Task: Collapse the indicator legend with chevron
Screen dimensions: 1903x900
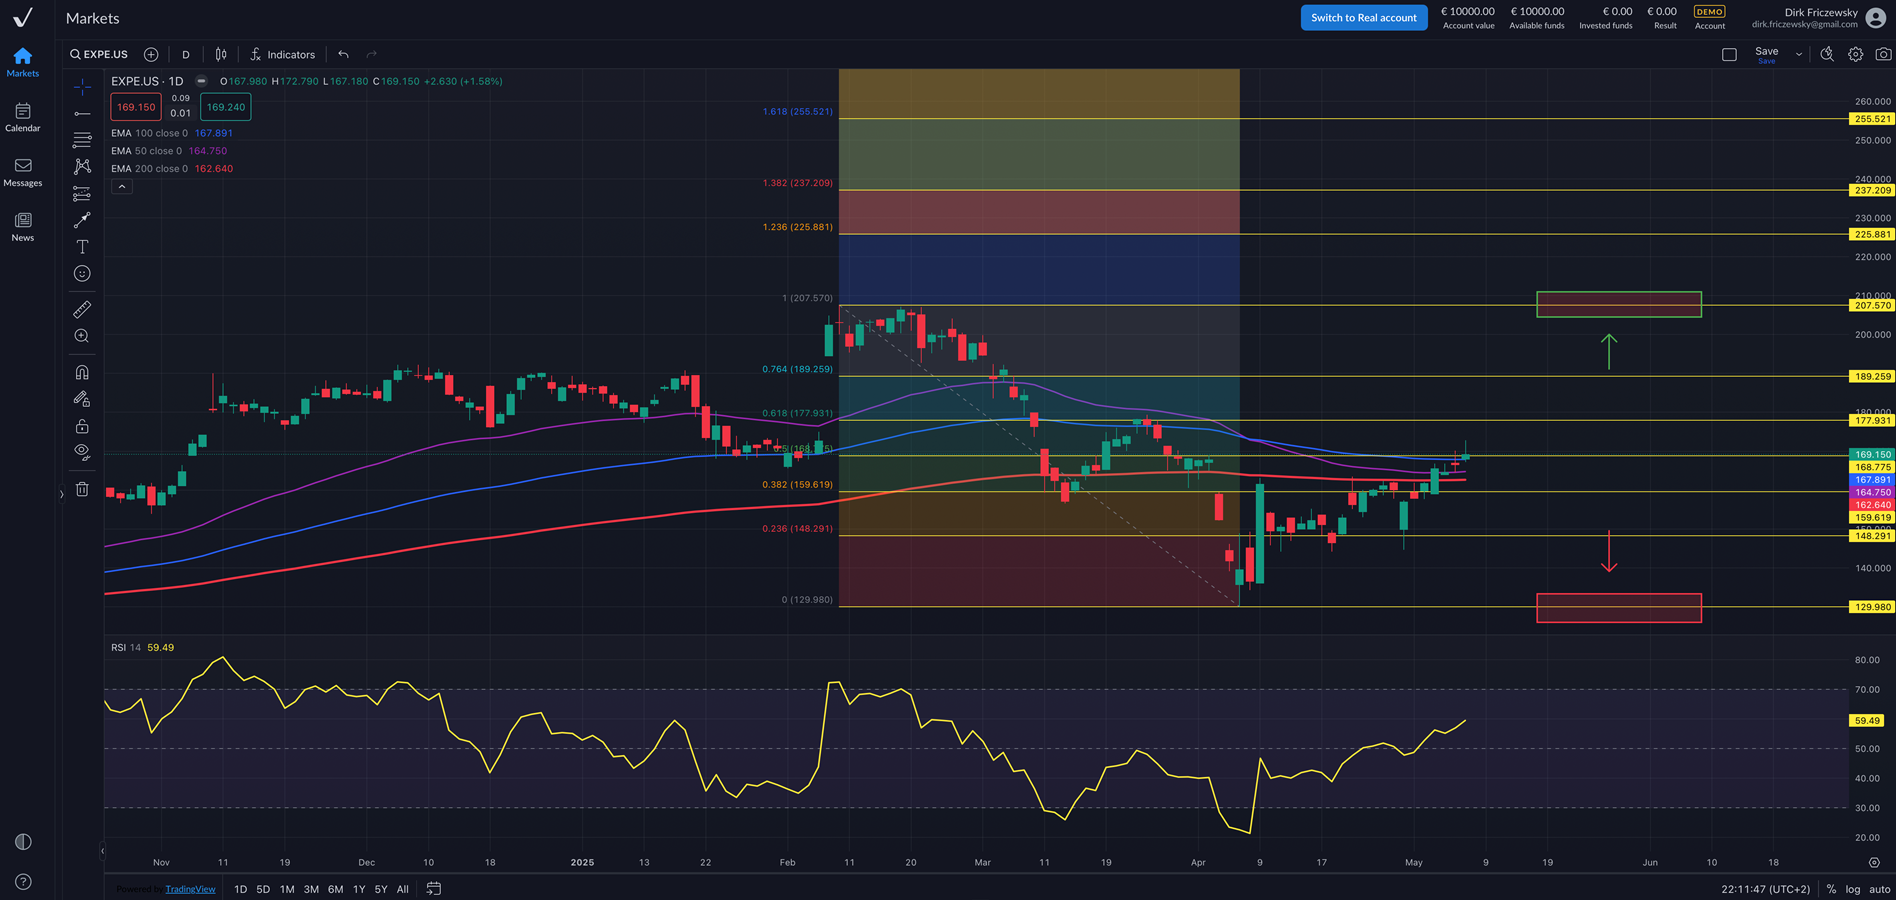Action: tap(121, 187)
